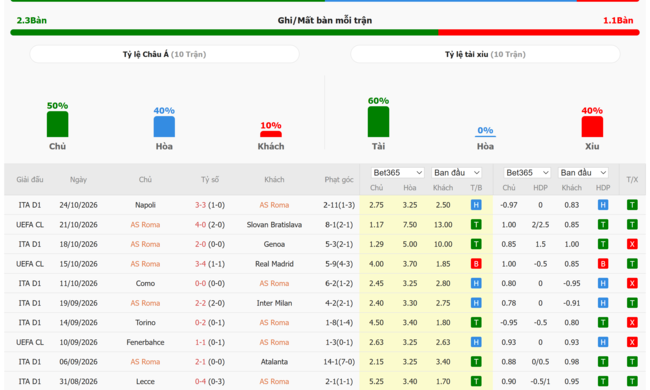Open the 3-3 (1-0) score of Napoli match
Screen dimensions: 650x390
[210, 205]
